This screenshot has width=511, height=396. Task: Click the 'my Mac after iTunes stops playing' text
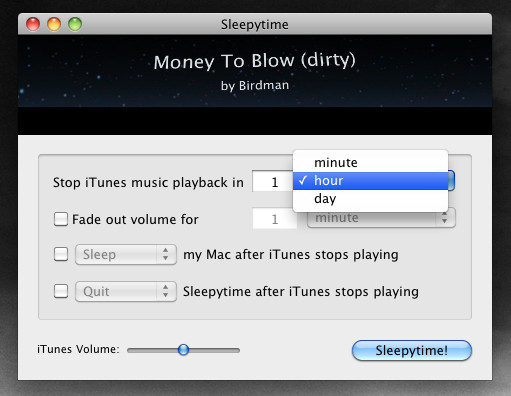pos(291,255)
